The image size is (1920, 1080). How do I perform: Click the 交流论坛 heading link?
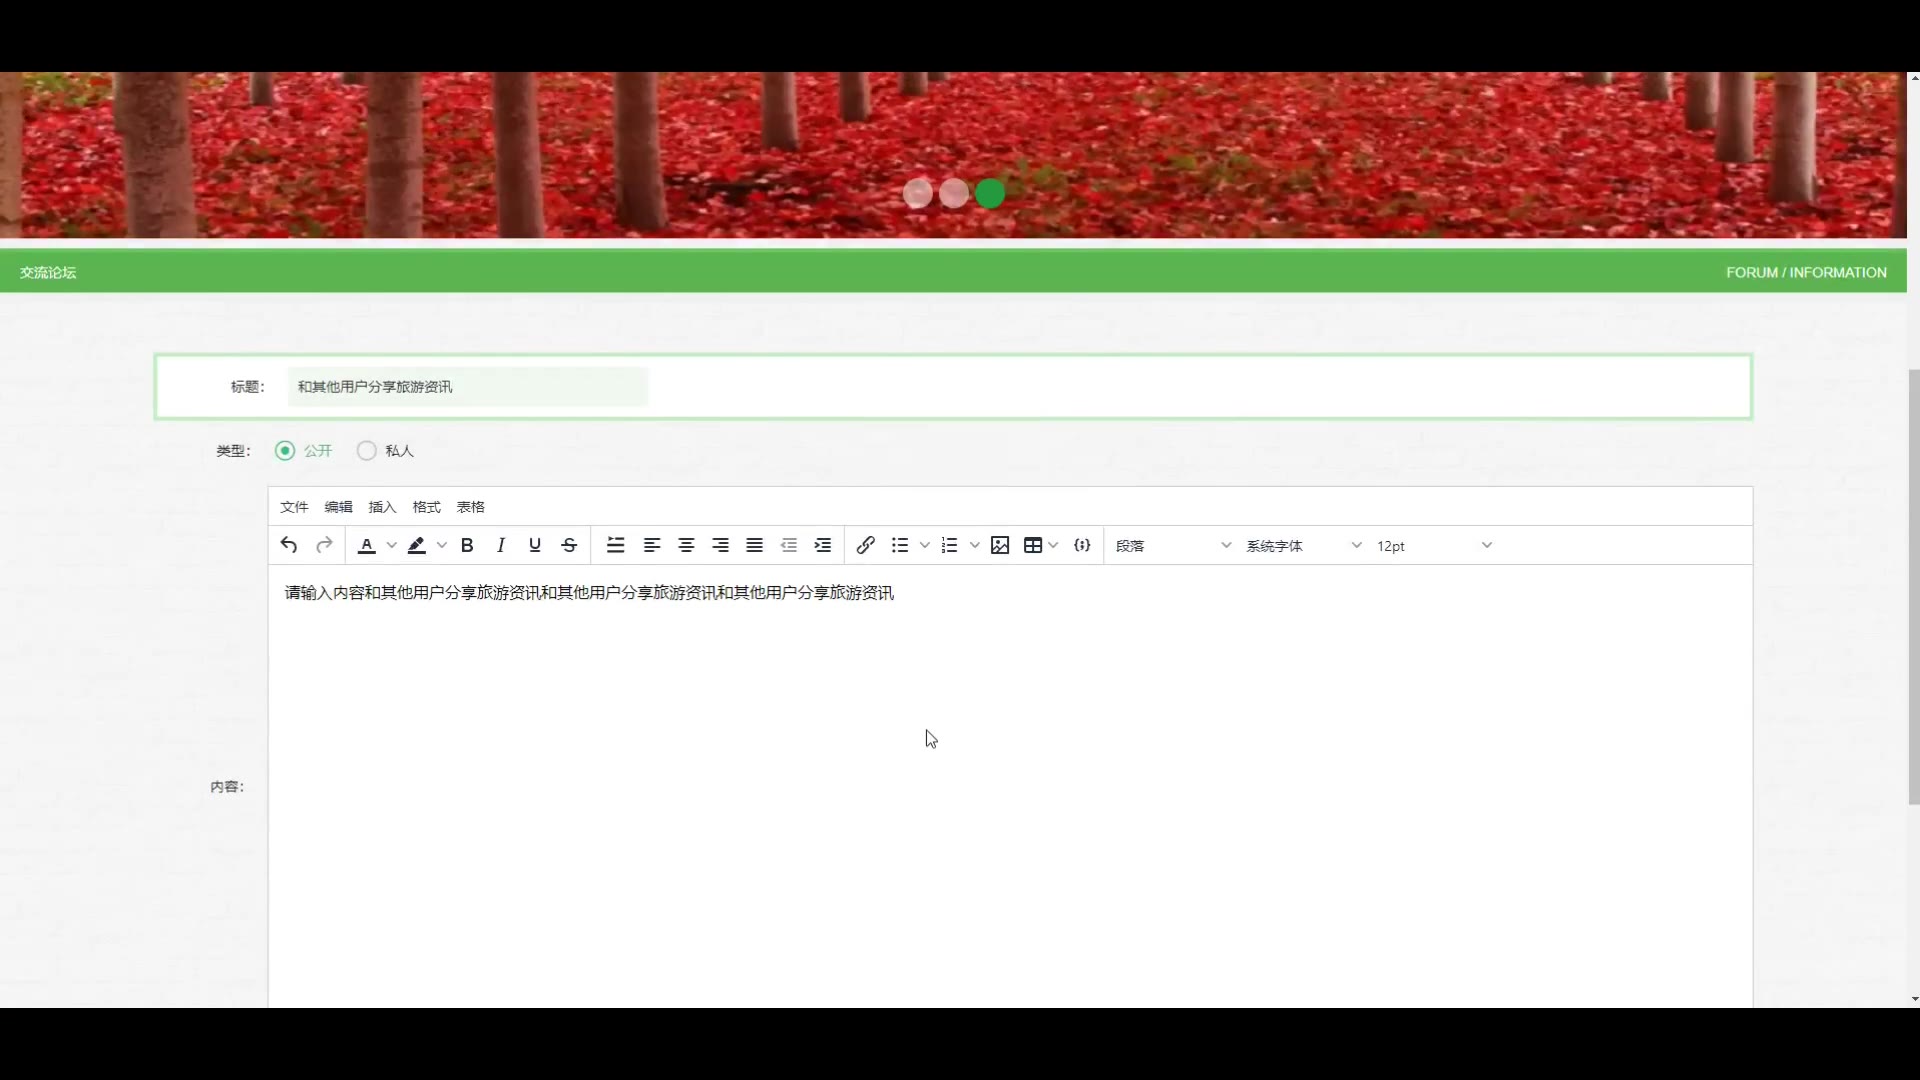(48, 272)
